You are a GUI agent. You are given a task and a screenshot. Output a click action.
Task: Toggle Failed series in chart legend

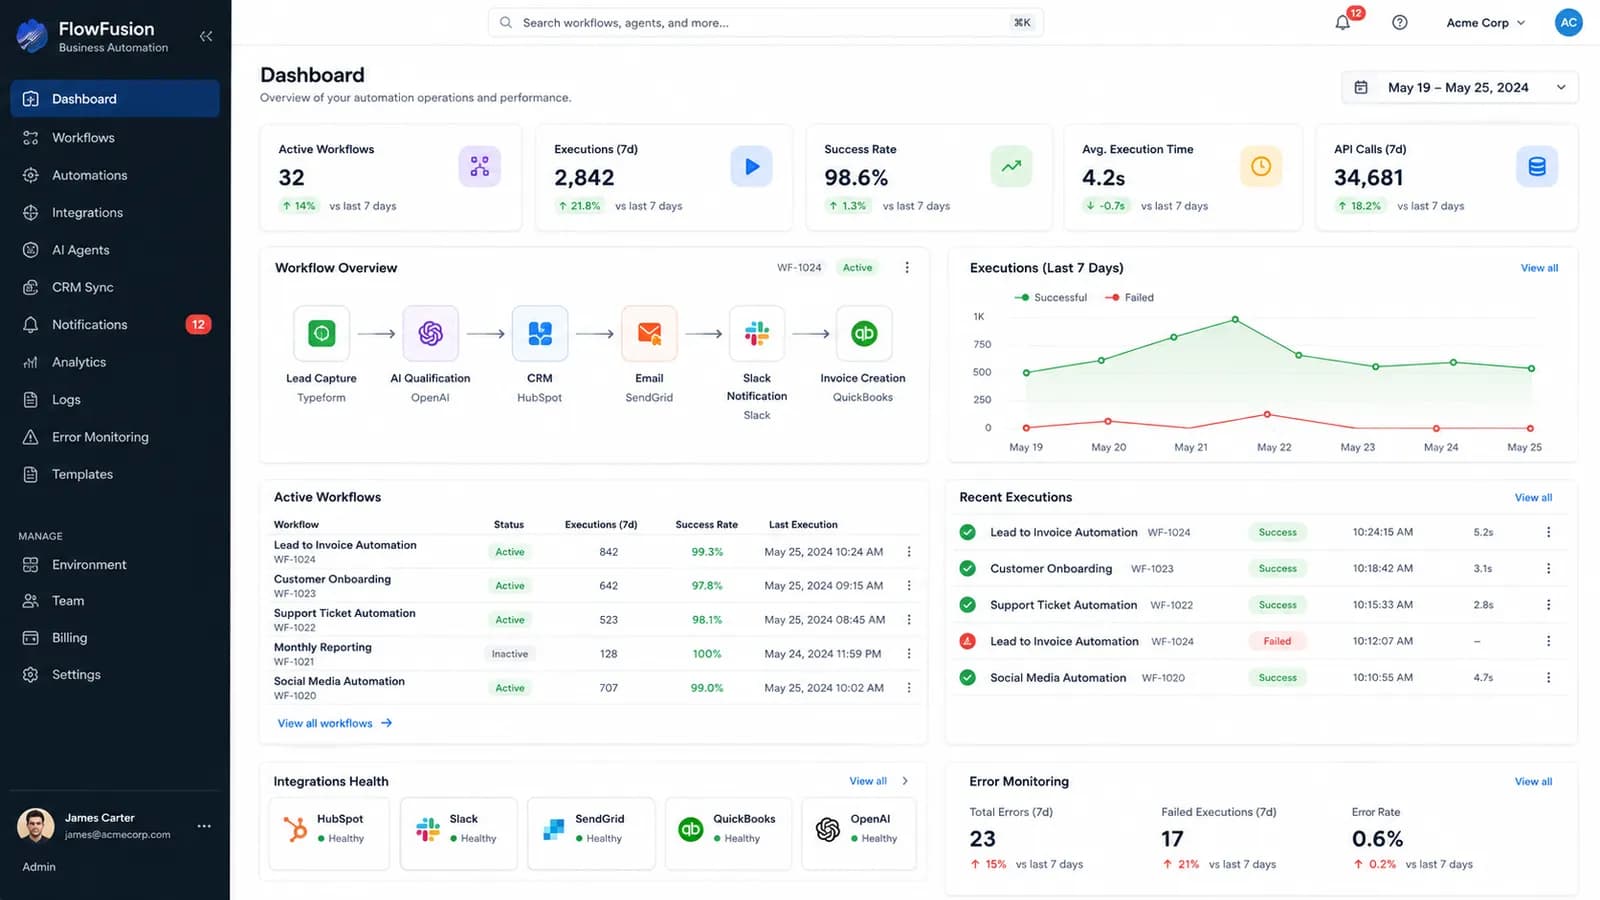click(x=1129, y=297)
